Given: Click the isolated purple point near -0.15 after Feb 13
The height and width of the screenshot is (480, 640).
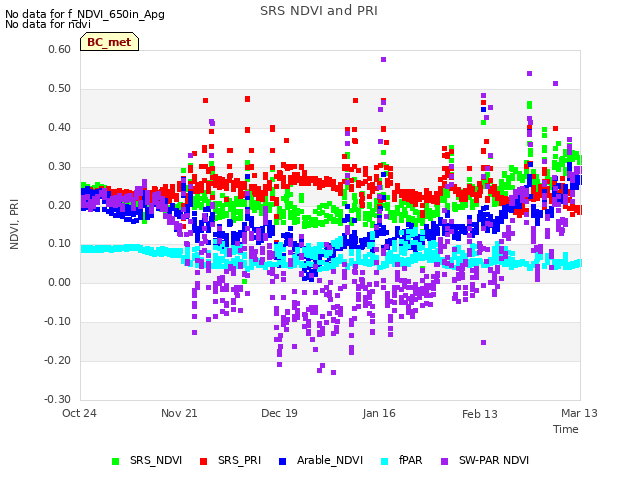Looking at the screenshot, I should pyautogui.click(x=483, y=342).
